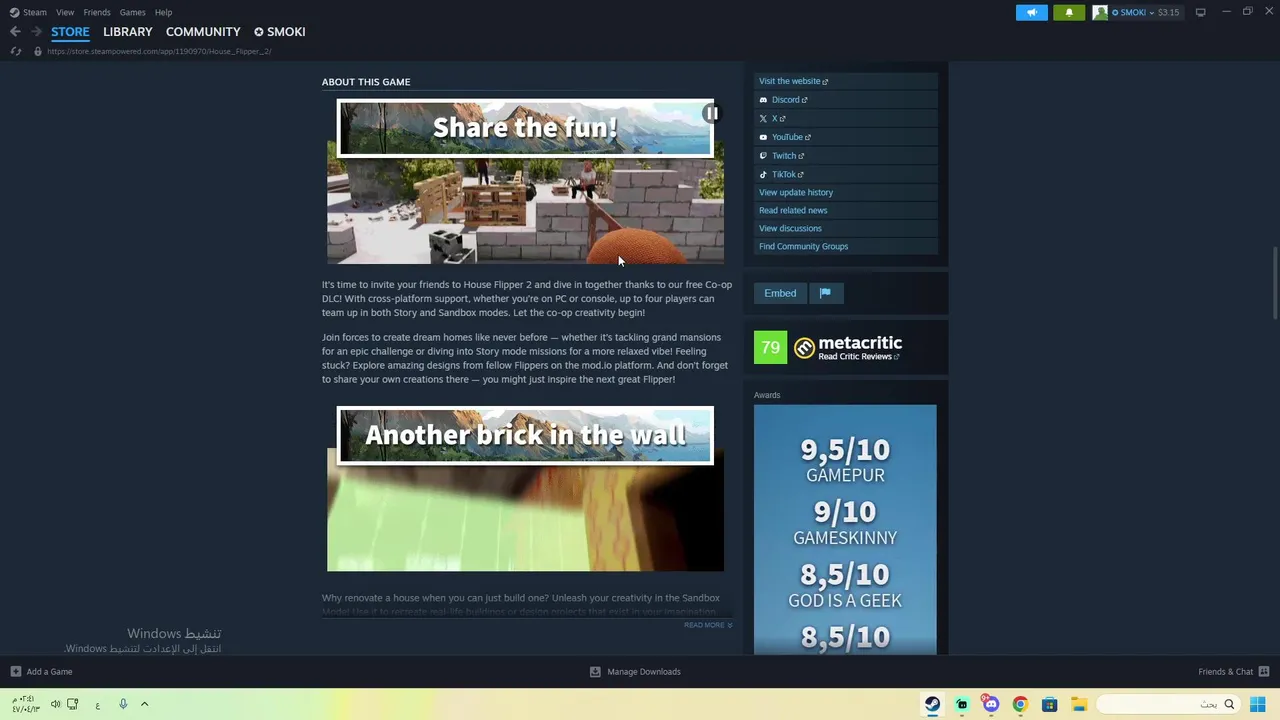Image resolution: width=1280 pixels, height=720 pixels.
Task: Click the store URL address field
Action: [x=160, y=51]
